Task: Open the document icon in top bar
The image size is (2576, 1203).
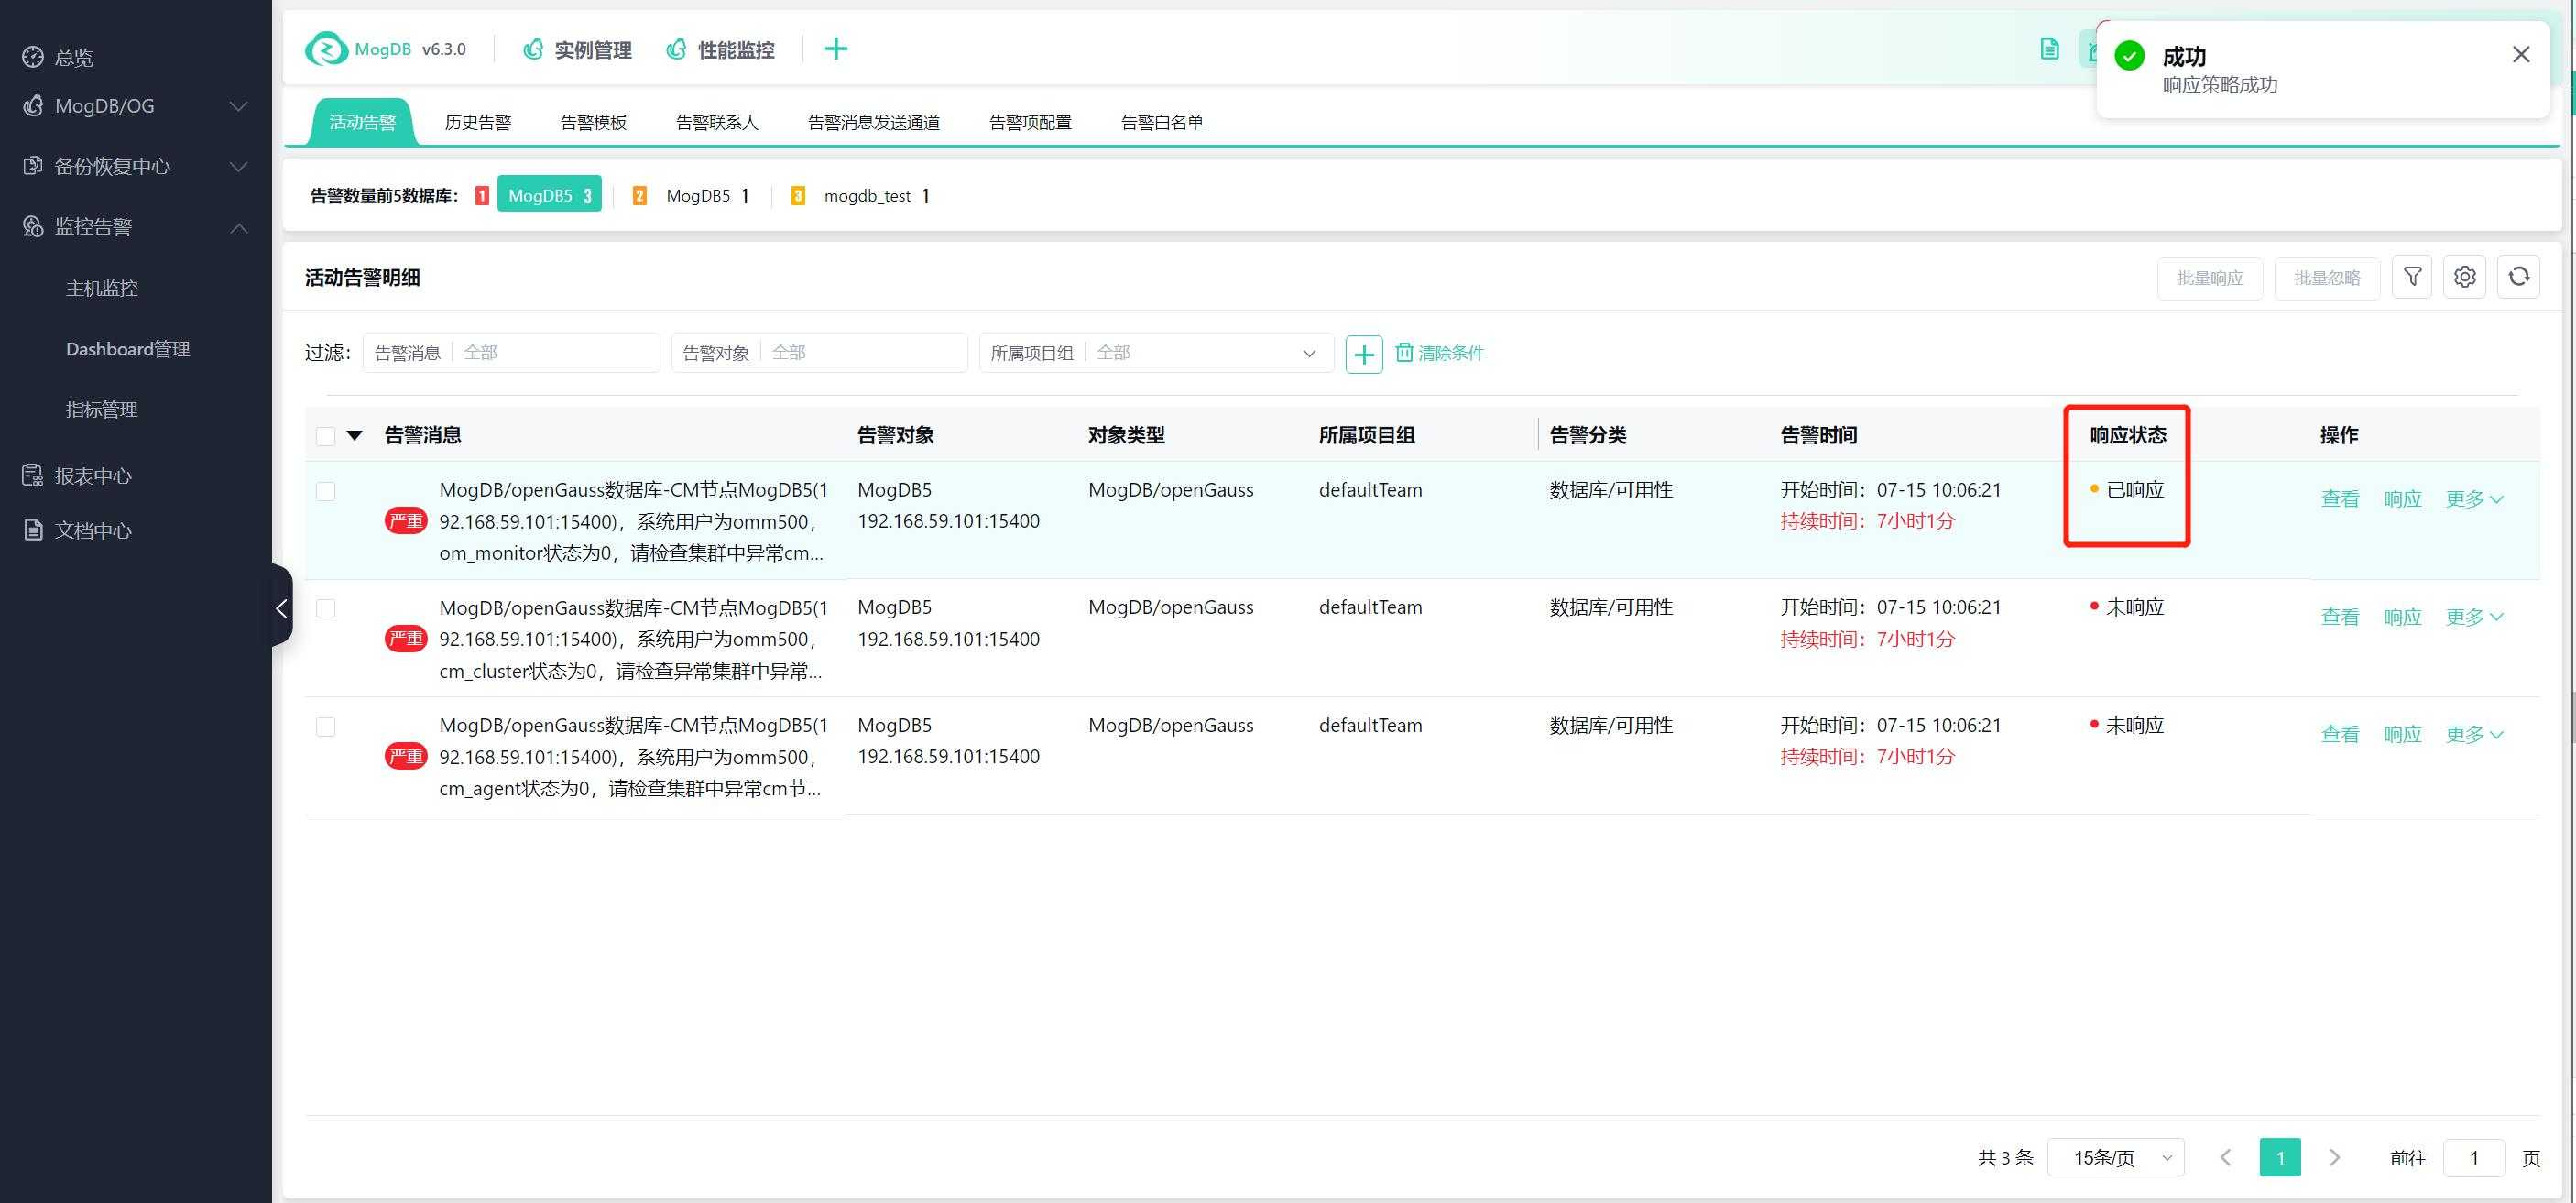Action: tap(2049, 49)
